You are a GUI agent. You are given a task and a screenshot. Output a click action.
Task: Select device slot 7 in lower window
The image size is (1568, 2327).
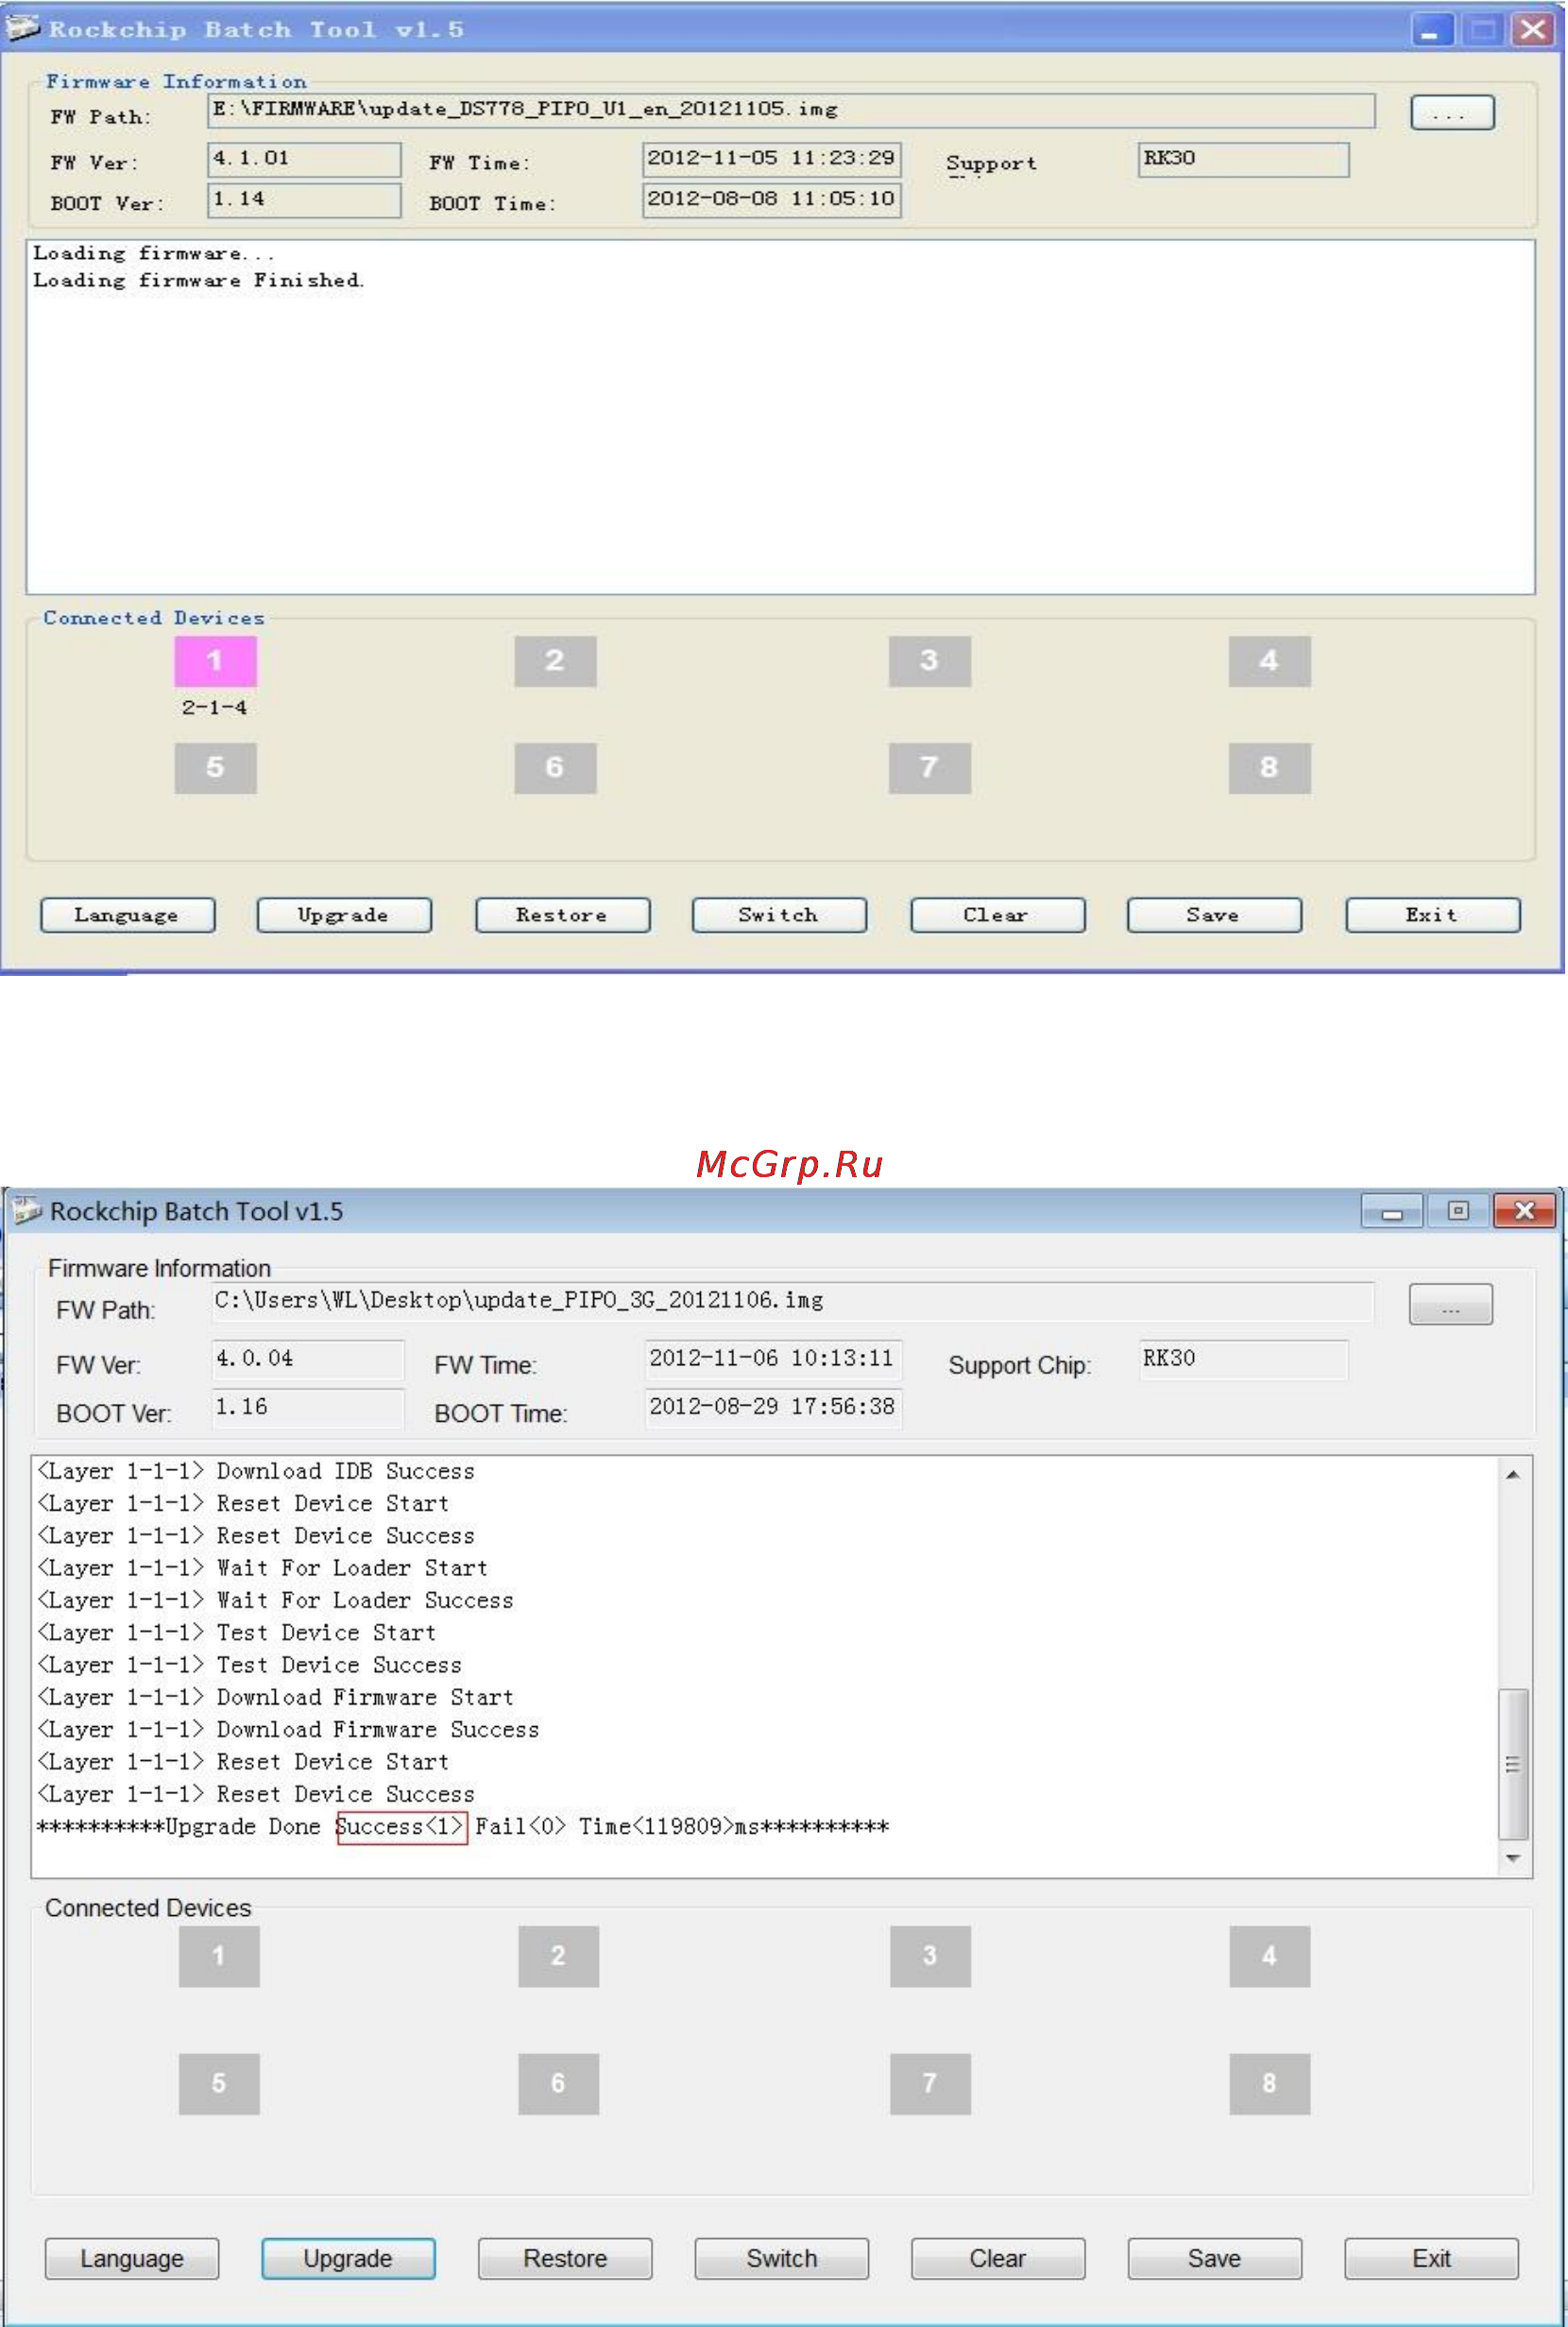930,2083
